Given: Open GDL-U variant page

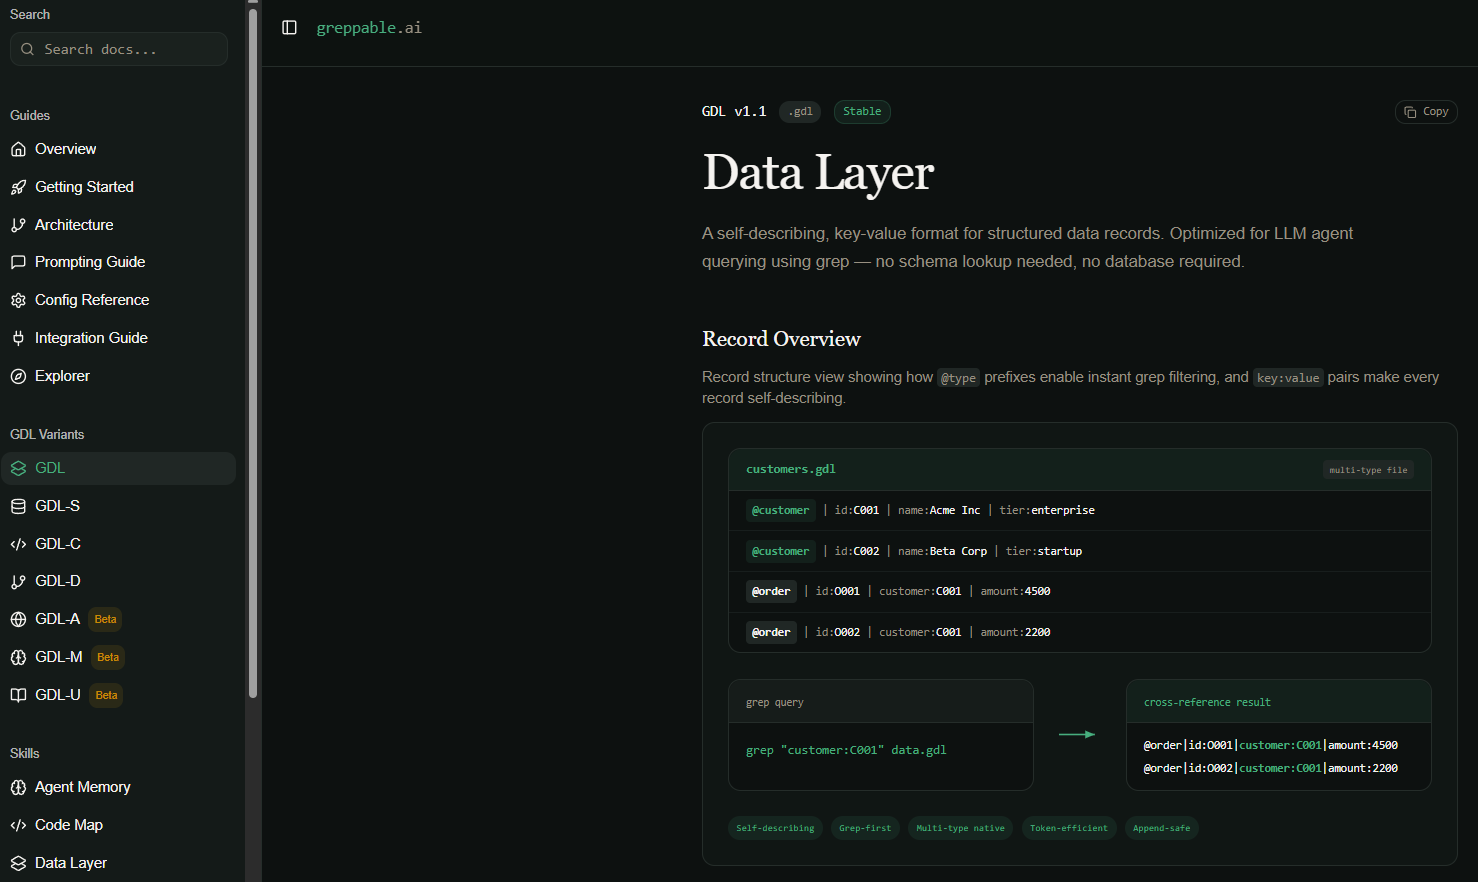Looking at the screenshot, I should [119, 695].
